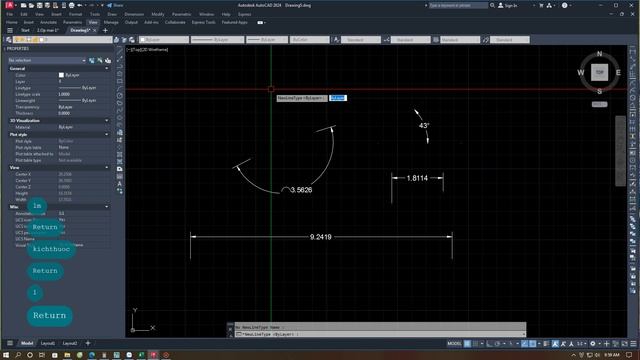Viewport: 640px width, 360px height.
Task: Toggle object snap in status bar
Action: (533, 344)
